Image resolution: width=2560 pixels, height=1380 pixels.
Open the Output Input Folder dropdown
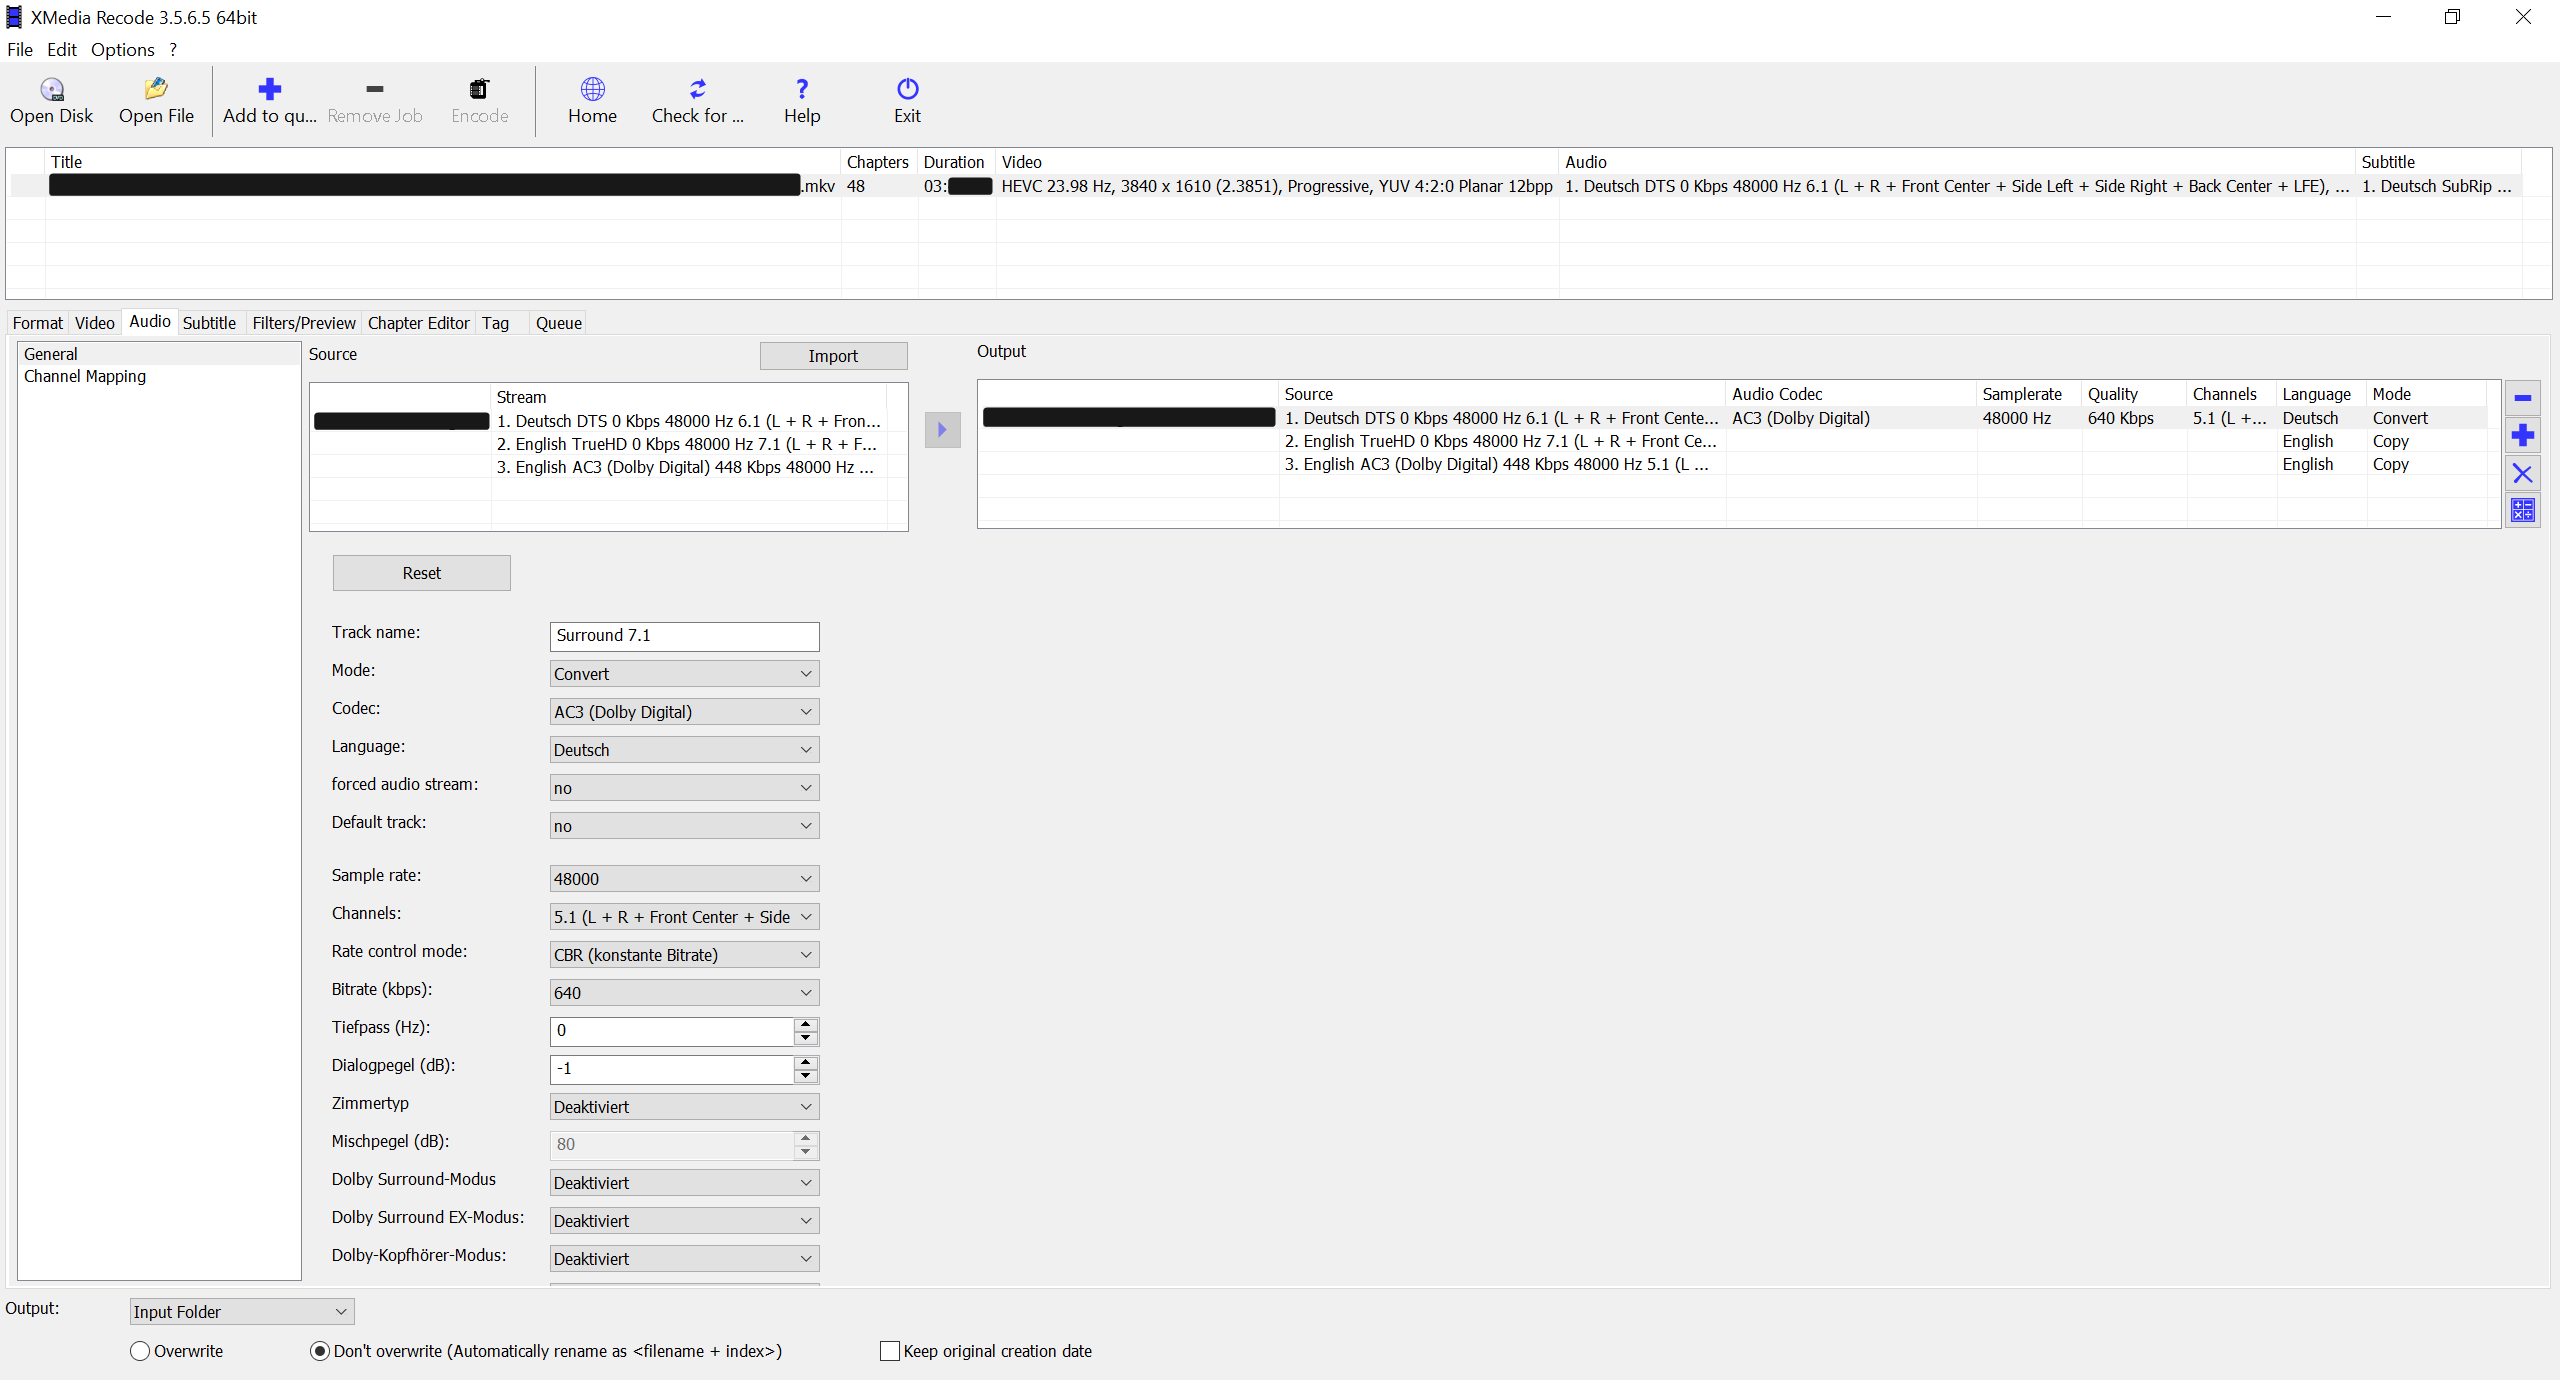tap(242, 1311)
